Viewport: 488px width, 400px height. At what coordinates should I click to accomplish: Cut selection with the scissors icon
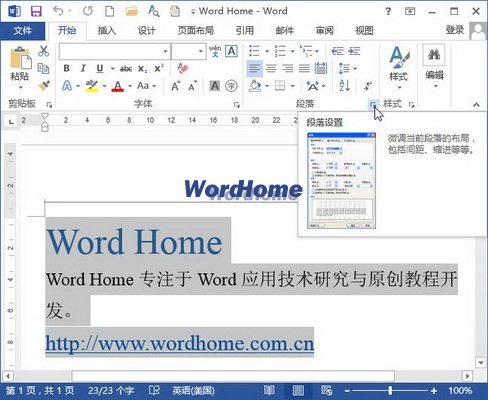click(x=43, y=51)
